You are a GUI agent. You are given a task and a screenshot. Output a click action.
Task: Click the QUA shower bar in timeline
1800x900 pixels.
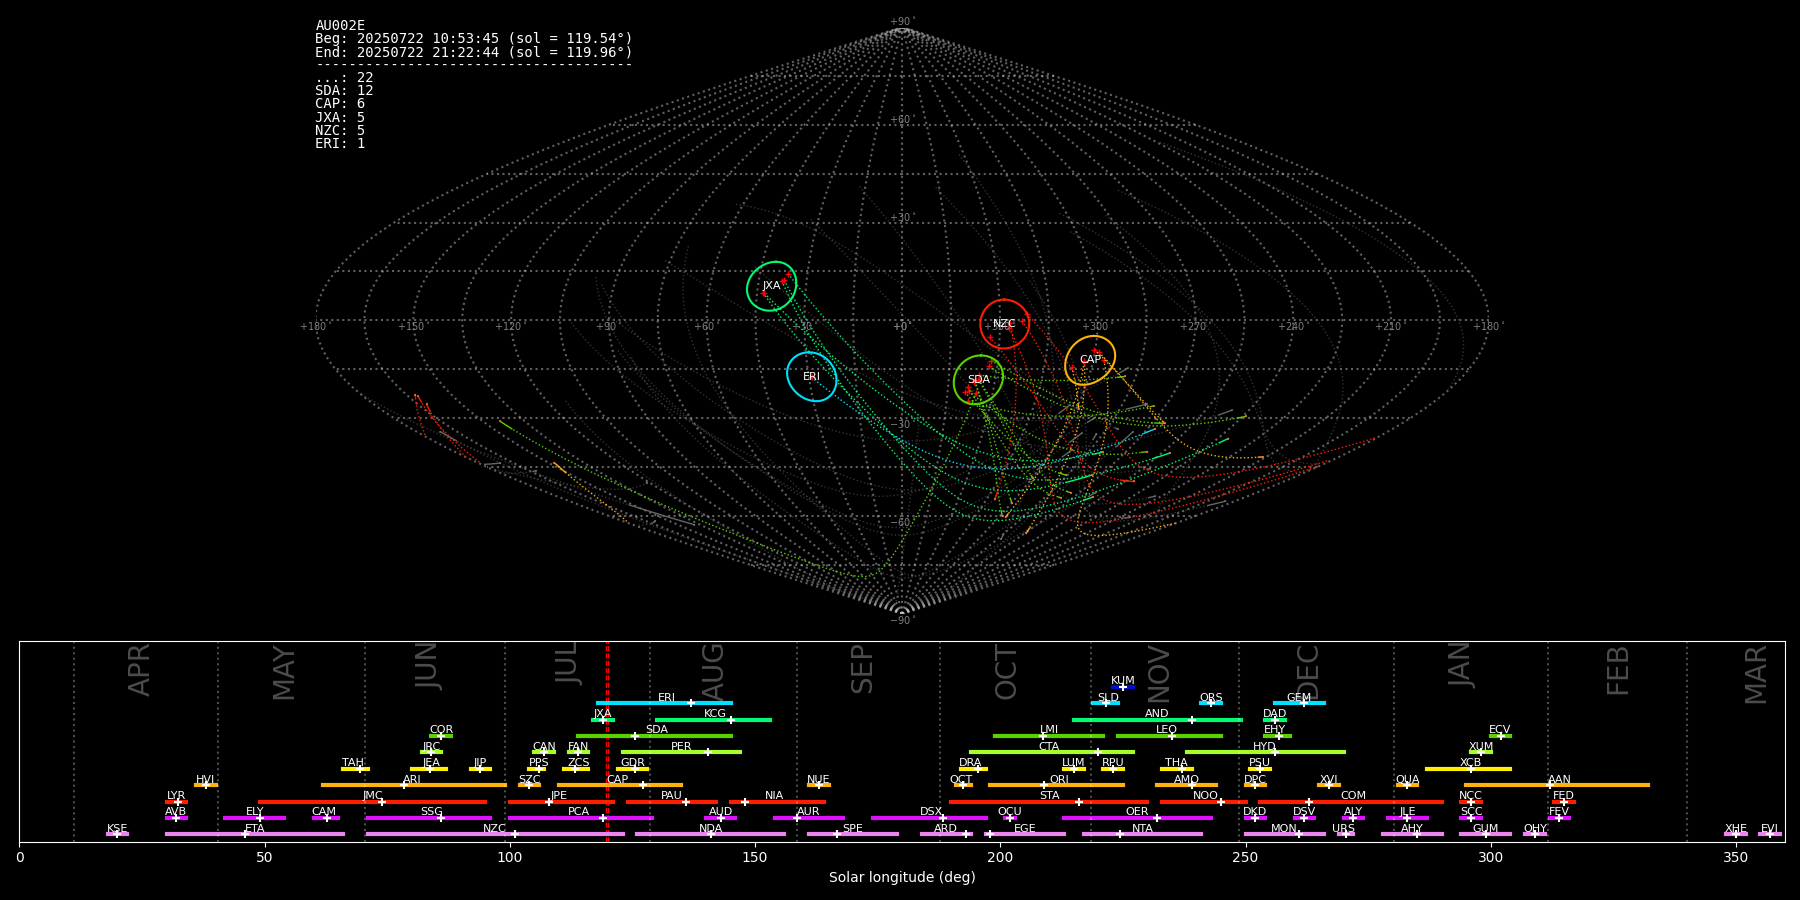(x=1407, y=785)
